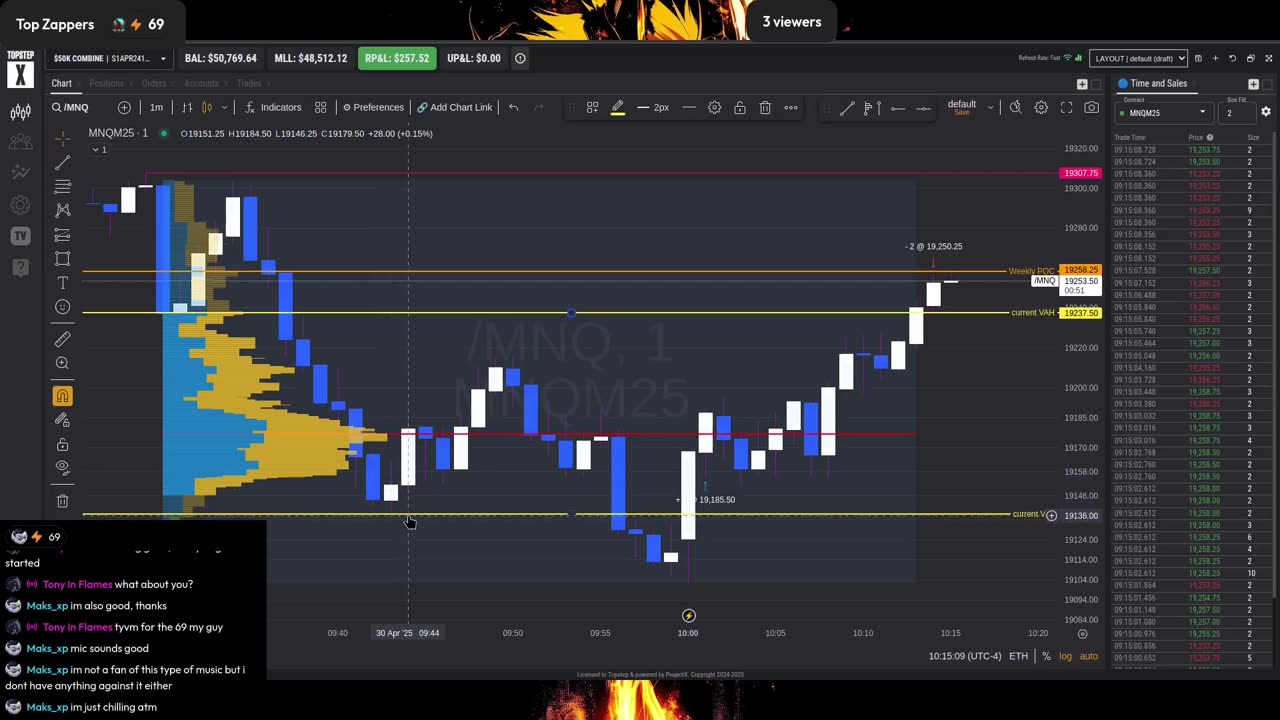The height and width of the screenshot is (720, 1280).
Task: Add a symbol with the plus icon
Action: tap(124, 107)
